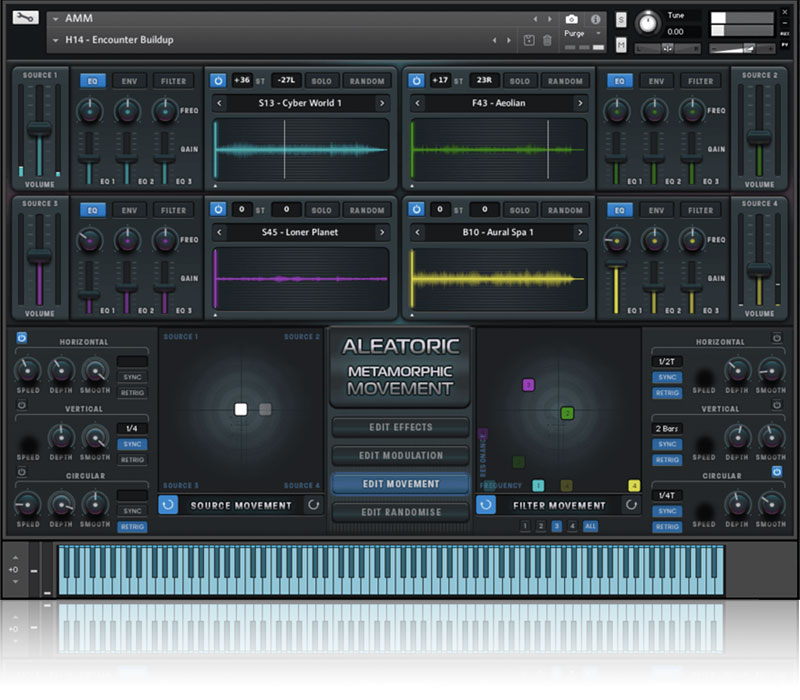Enable SOLO for the F43 - Aeolian source

point(519,81)
